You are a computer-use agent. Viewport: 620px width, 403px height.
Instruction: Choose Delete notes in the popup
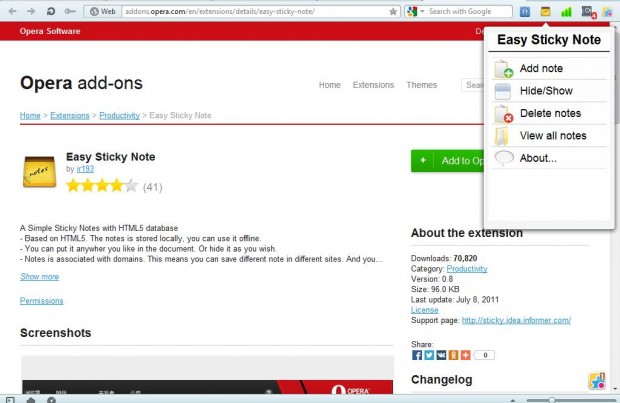(549, 114)
